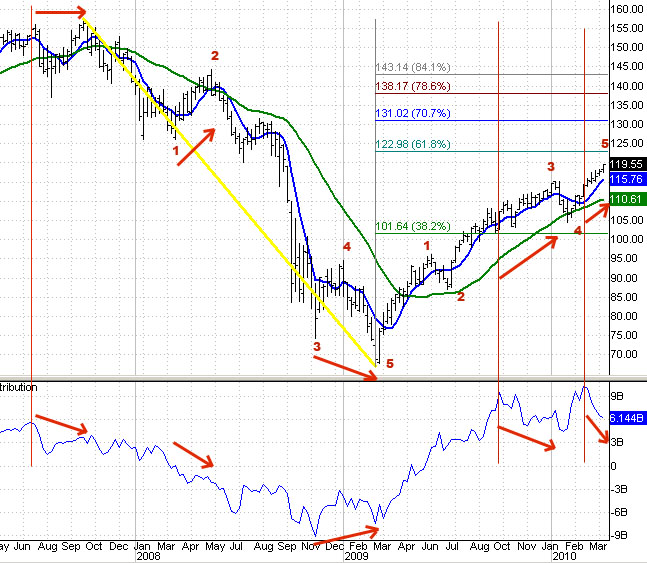Click the green 110.61 moving average tag
The image size is (647, 563).
[628, 199]
